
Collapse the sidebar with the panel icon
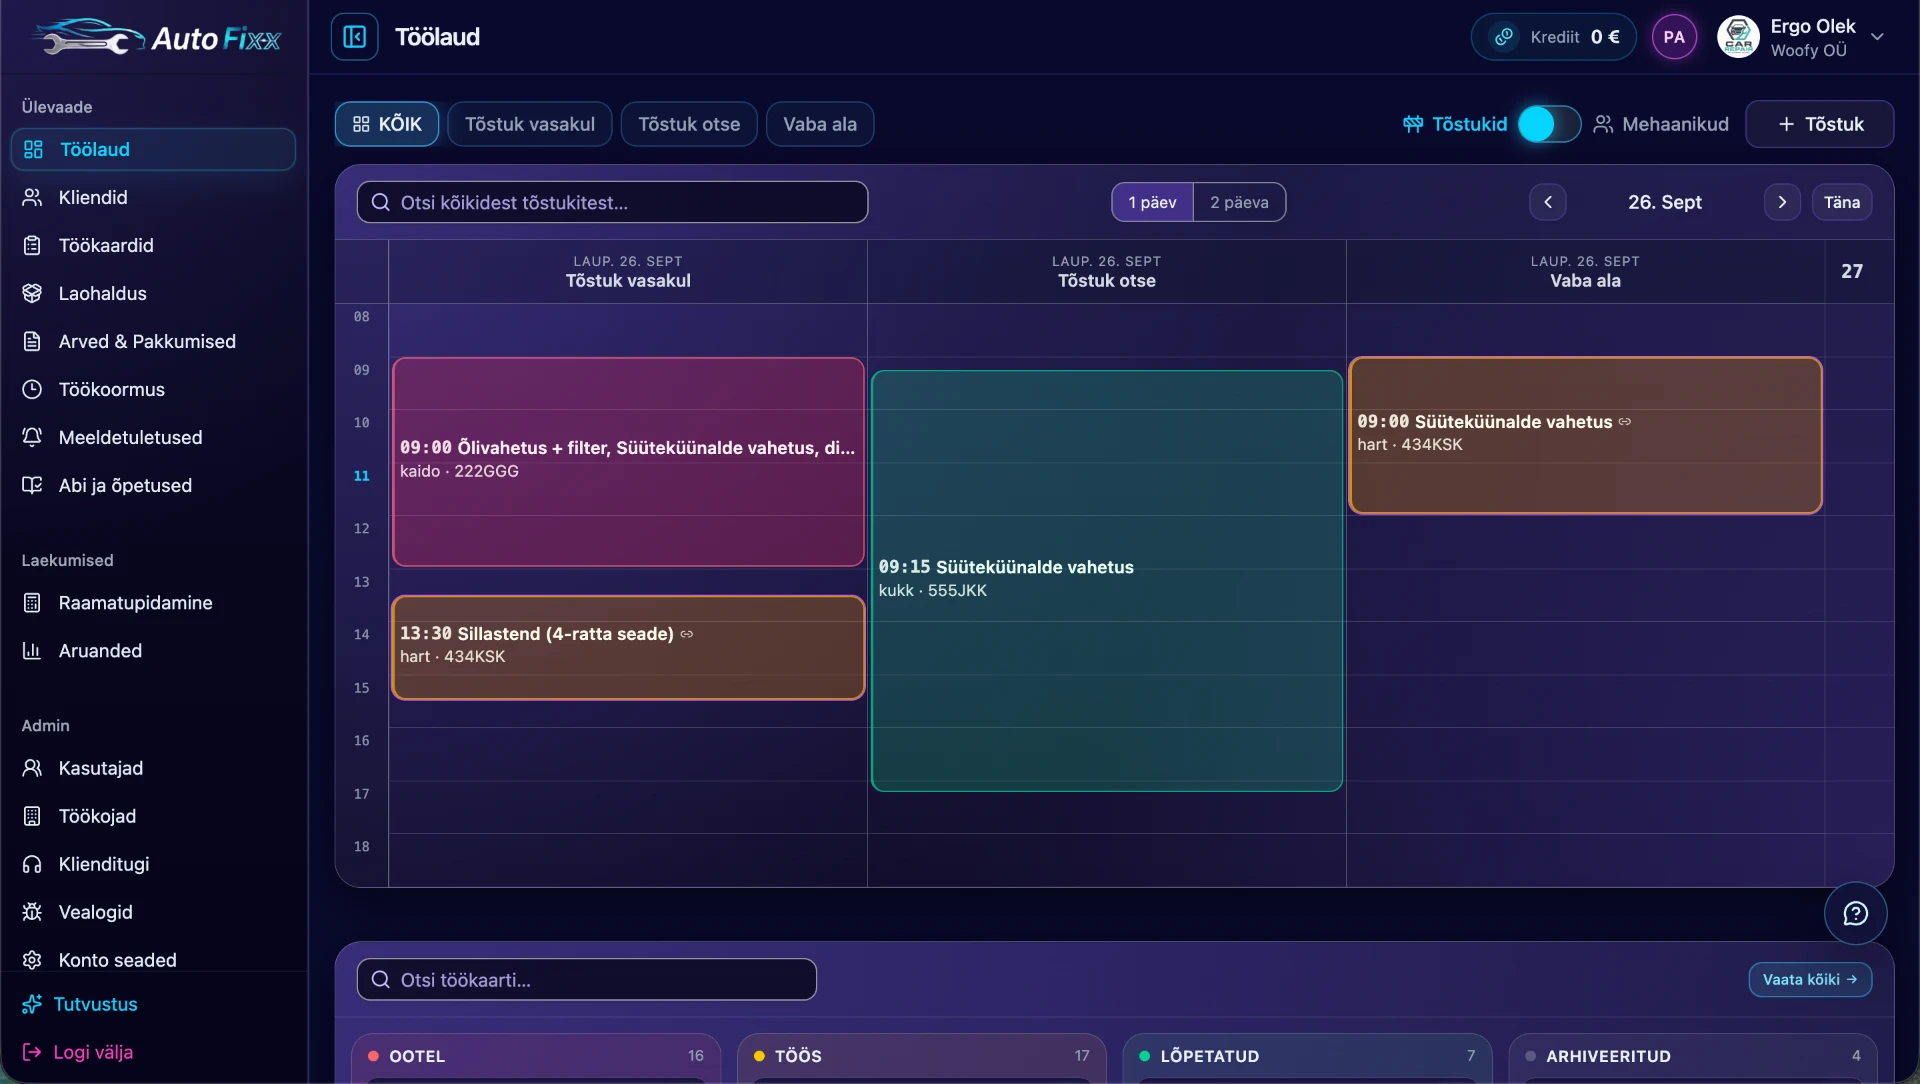pyautogui.click(x=354, y=37)
